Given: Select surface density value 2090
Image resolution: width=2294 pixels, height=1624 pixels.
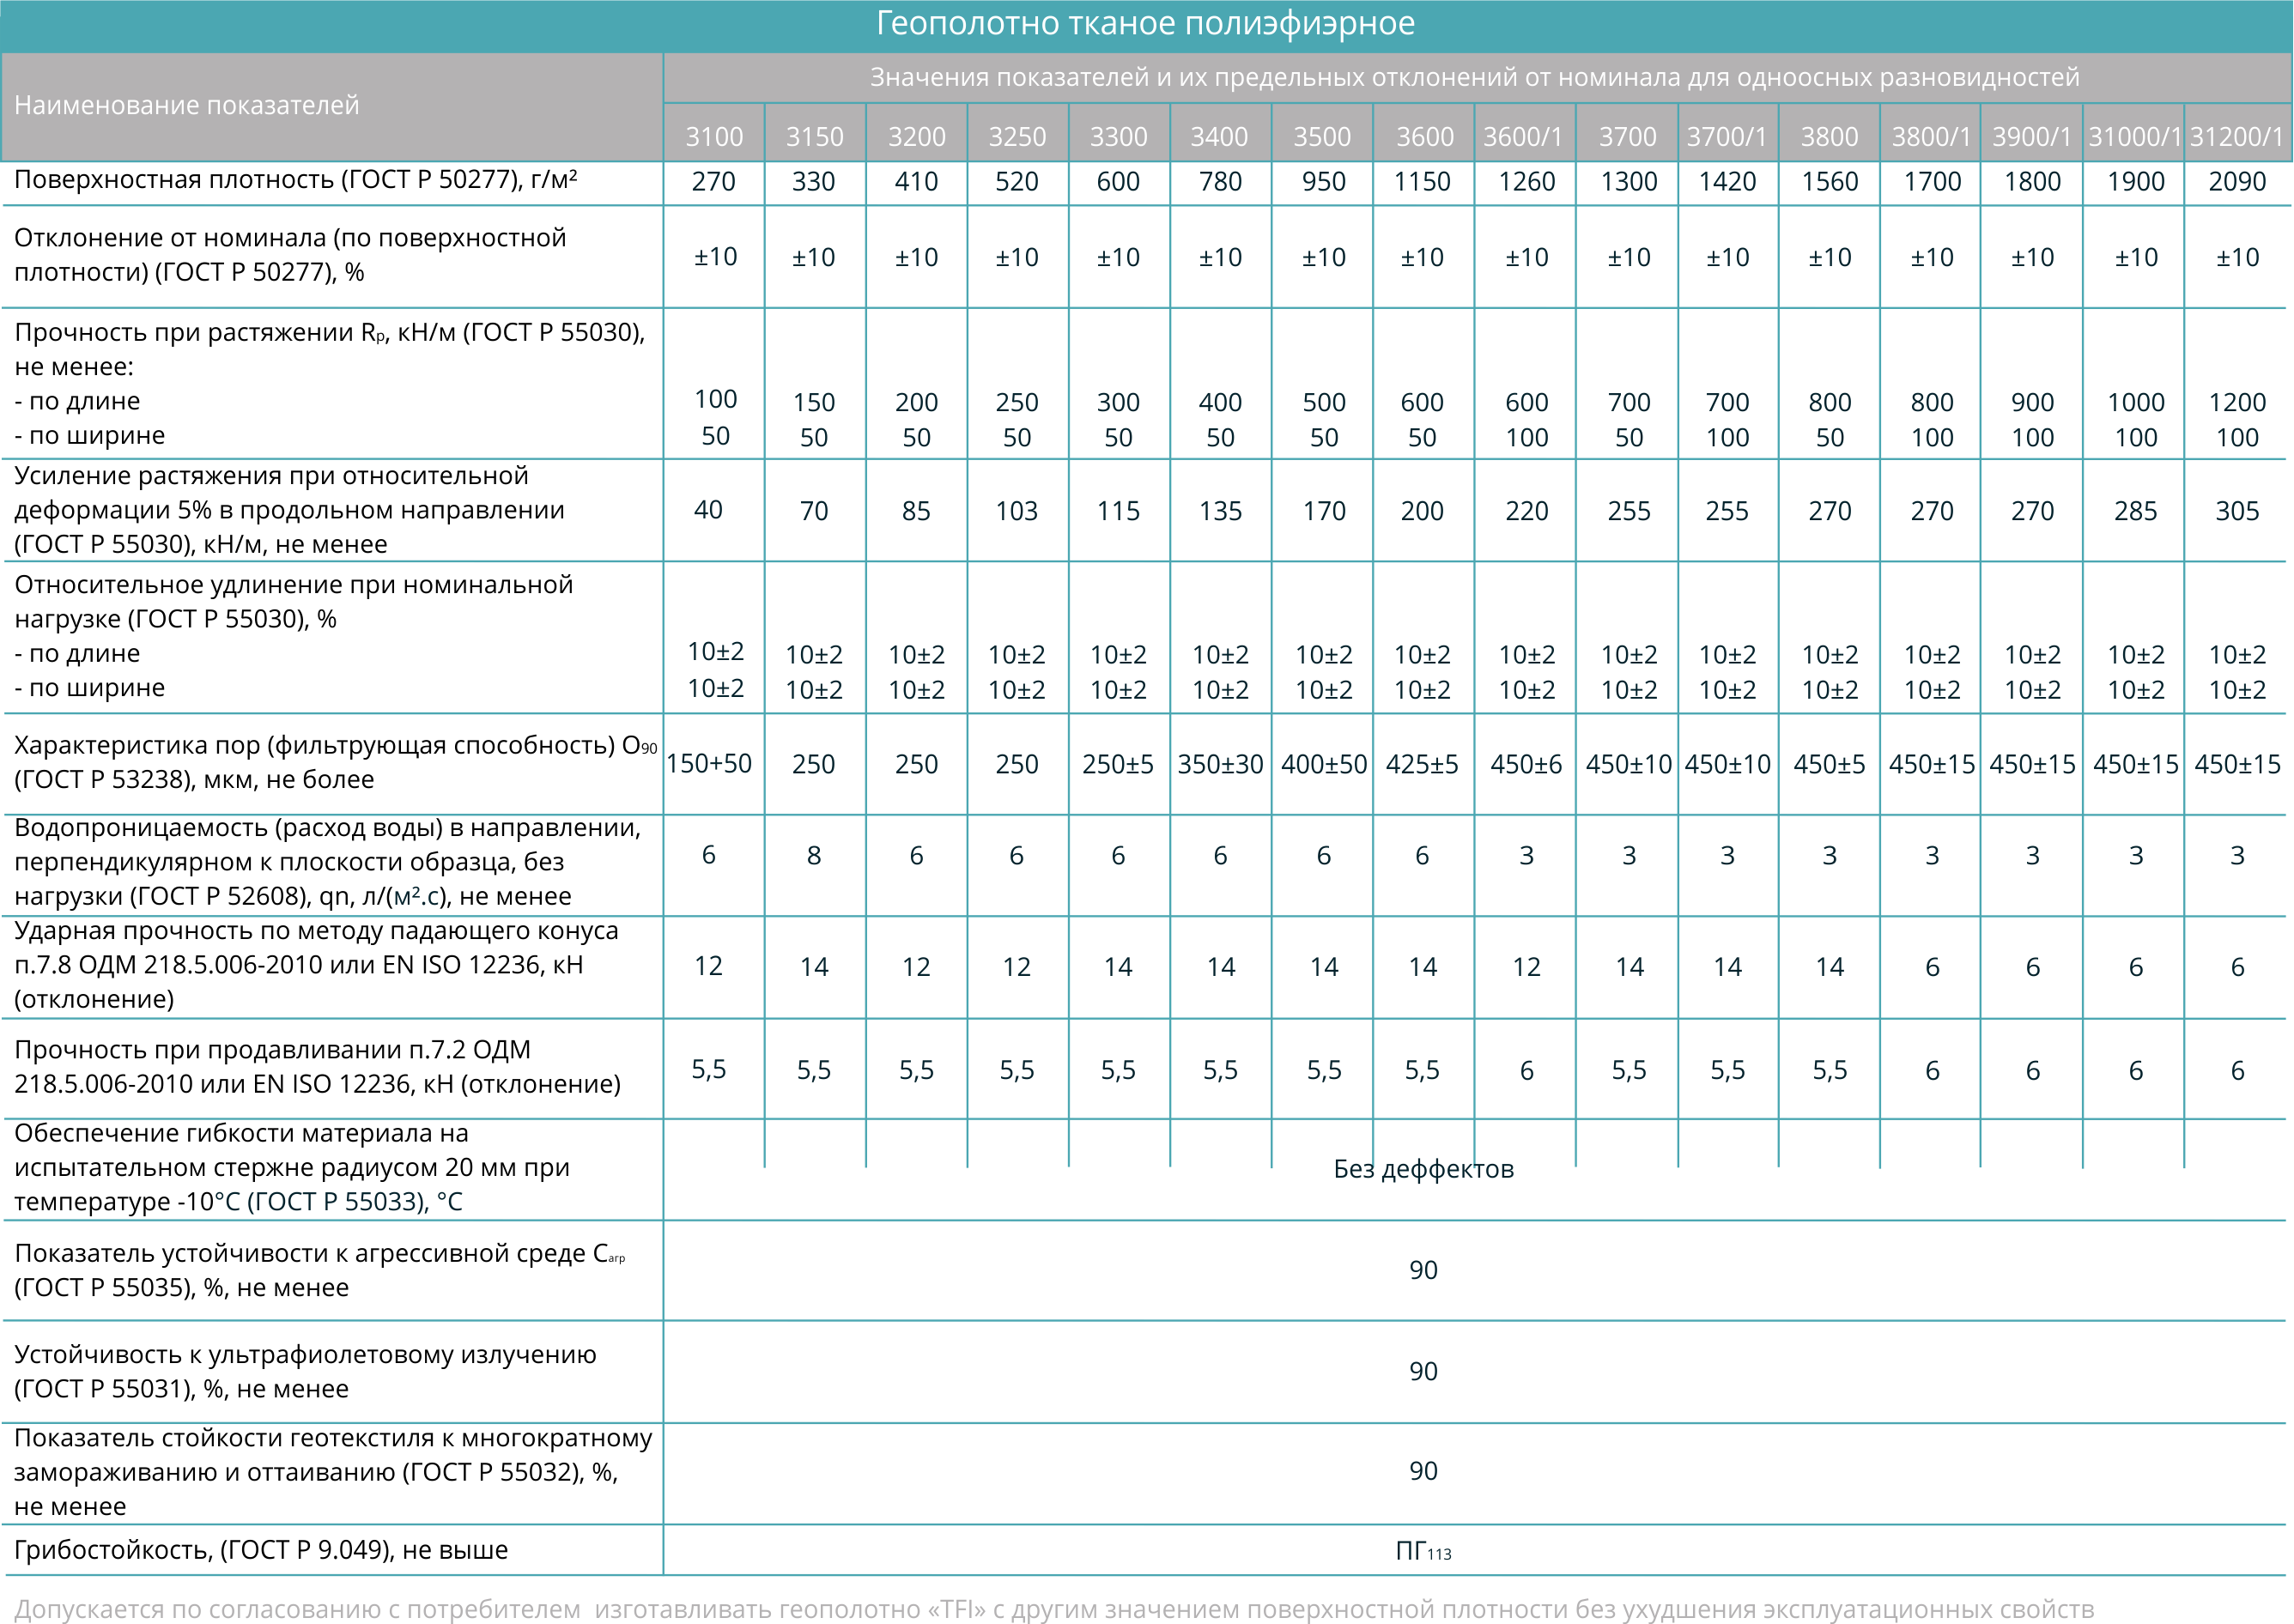Looking at the screenshot, I should (x=2237, y=181).
